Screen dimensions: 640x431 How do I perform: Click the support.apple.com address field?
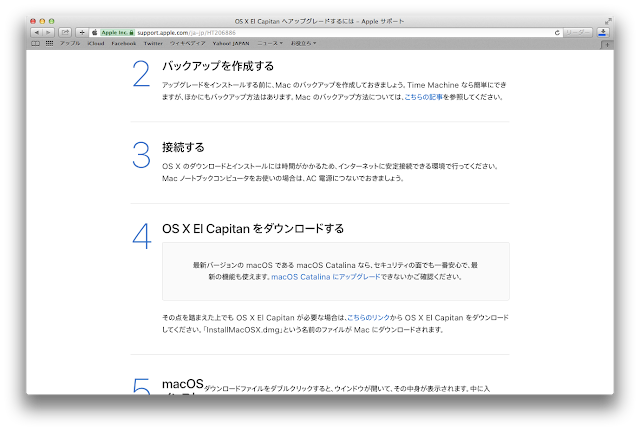[x=325, y=33]
